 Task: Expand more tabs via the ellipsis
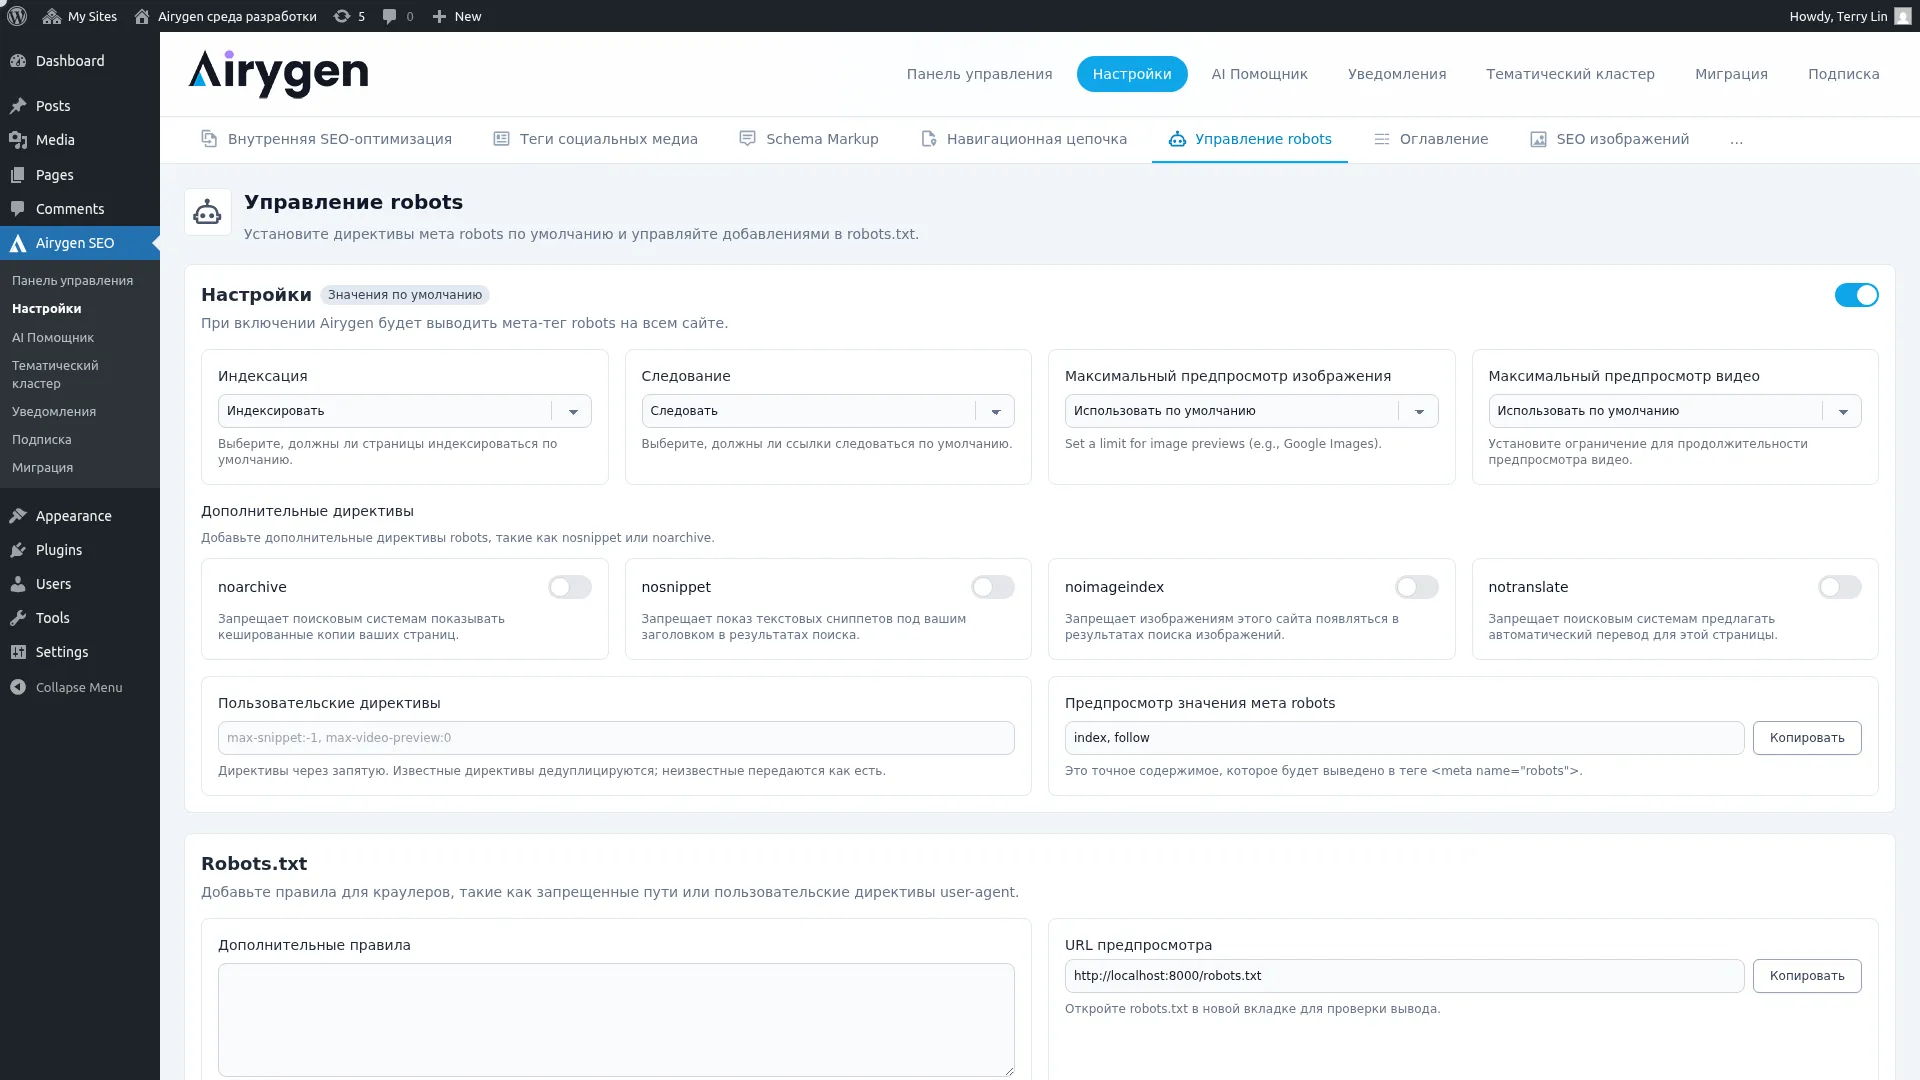point(1736,140)
